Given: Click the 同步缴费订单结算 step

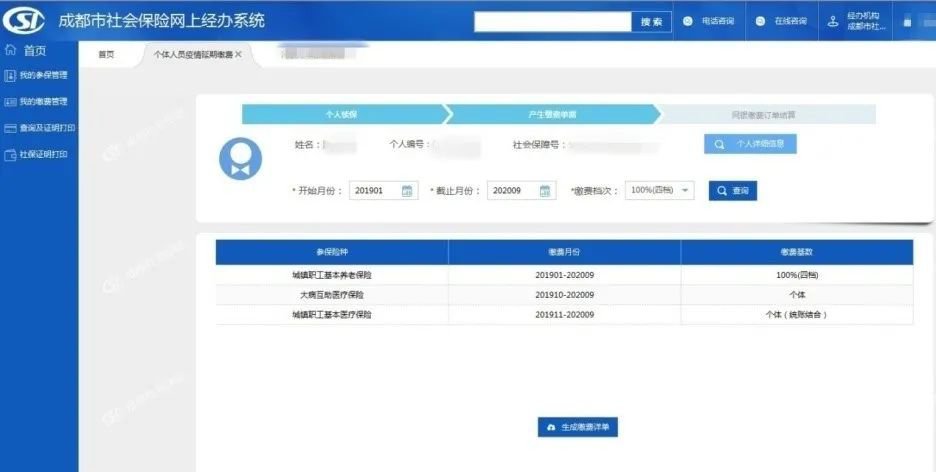Looking at the screenshot, I should click(x=764, y=115).
